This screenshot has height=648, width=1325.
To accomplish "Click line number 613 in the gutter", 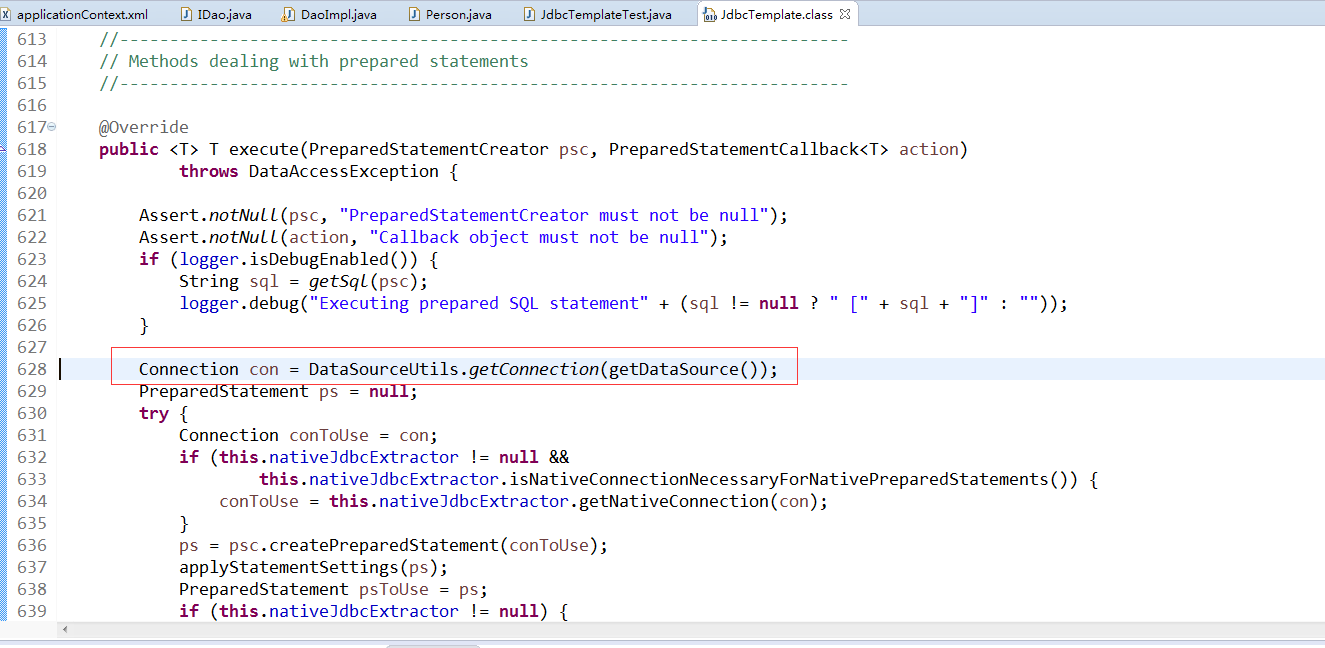I will 32,39.
